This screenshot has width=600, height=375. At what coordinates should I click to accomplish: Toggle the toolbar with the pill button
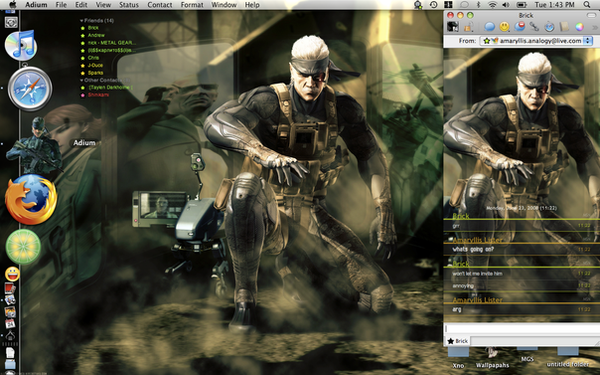point(592,15)
